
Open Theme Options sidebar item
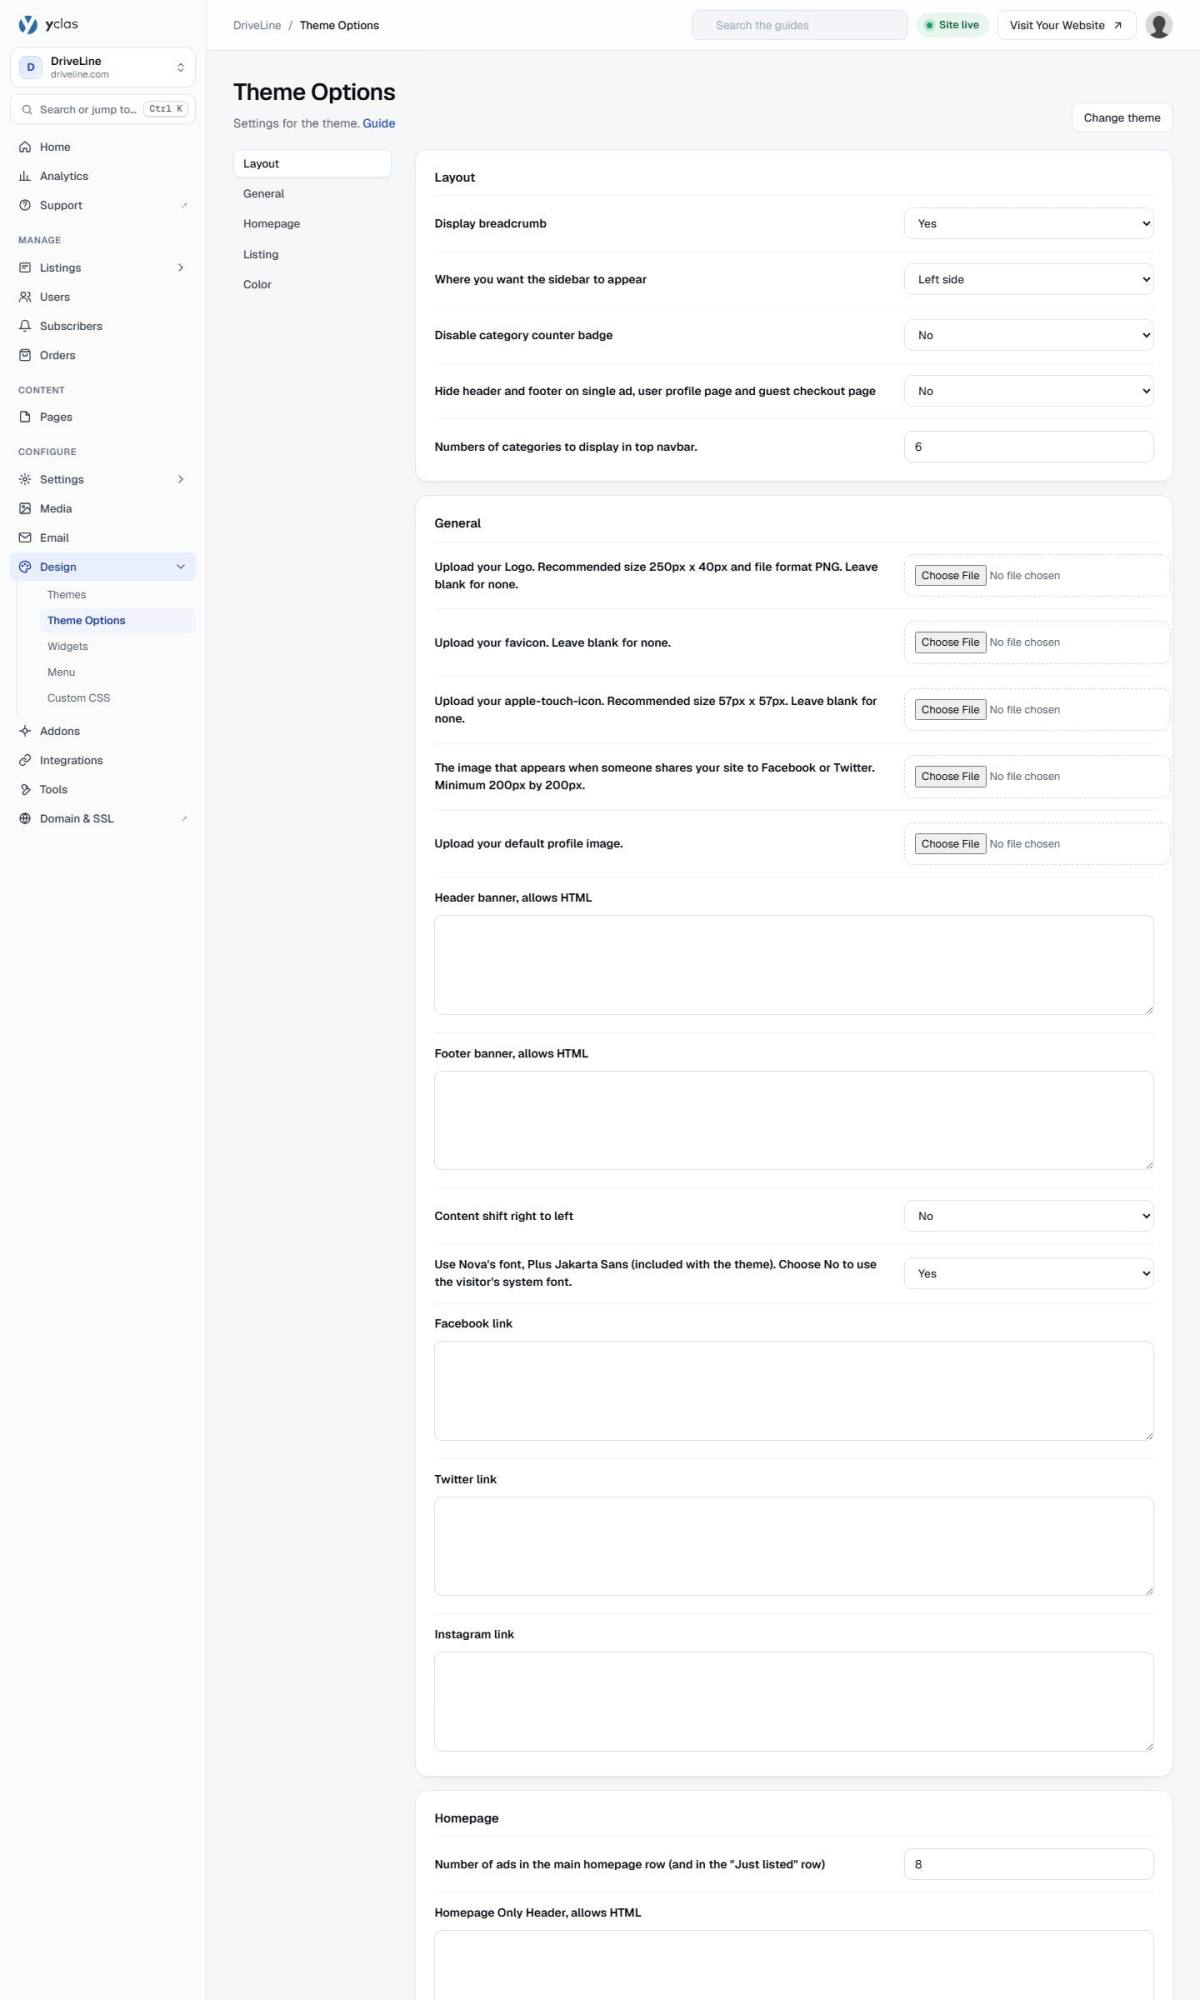click(117, 621)
